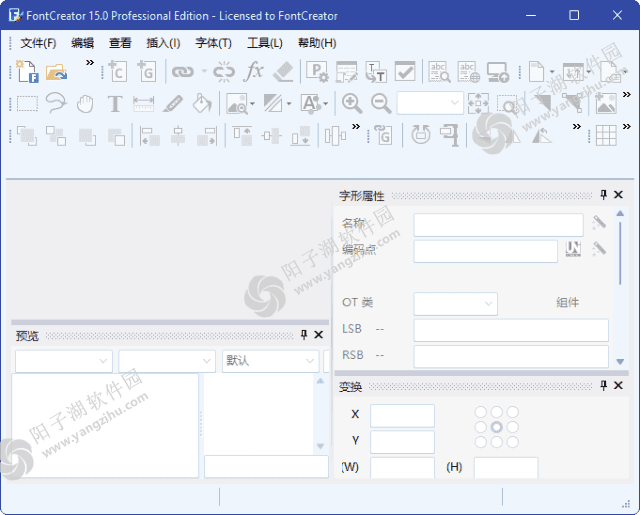Open font properties P gear icon
This screenshot has height=515, width=640.
tap(317, 72)
